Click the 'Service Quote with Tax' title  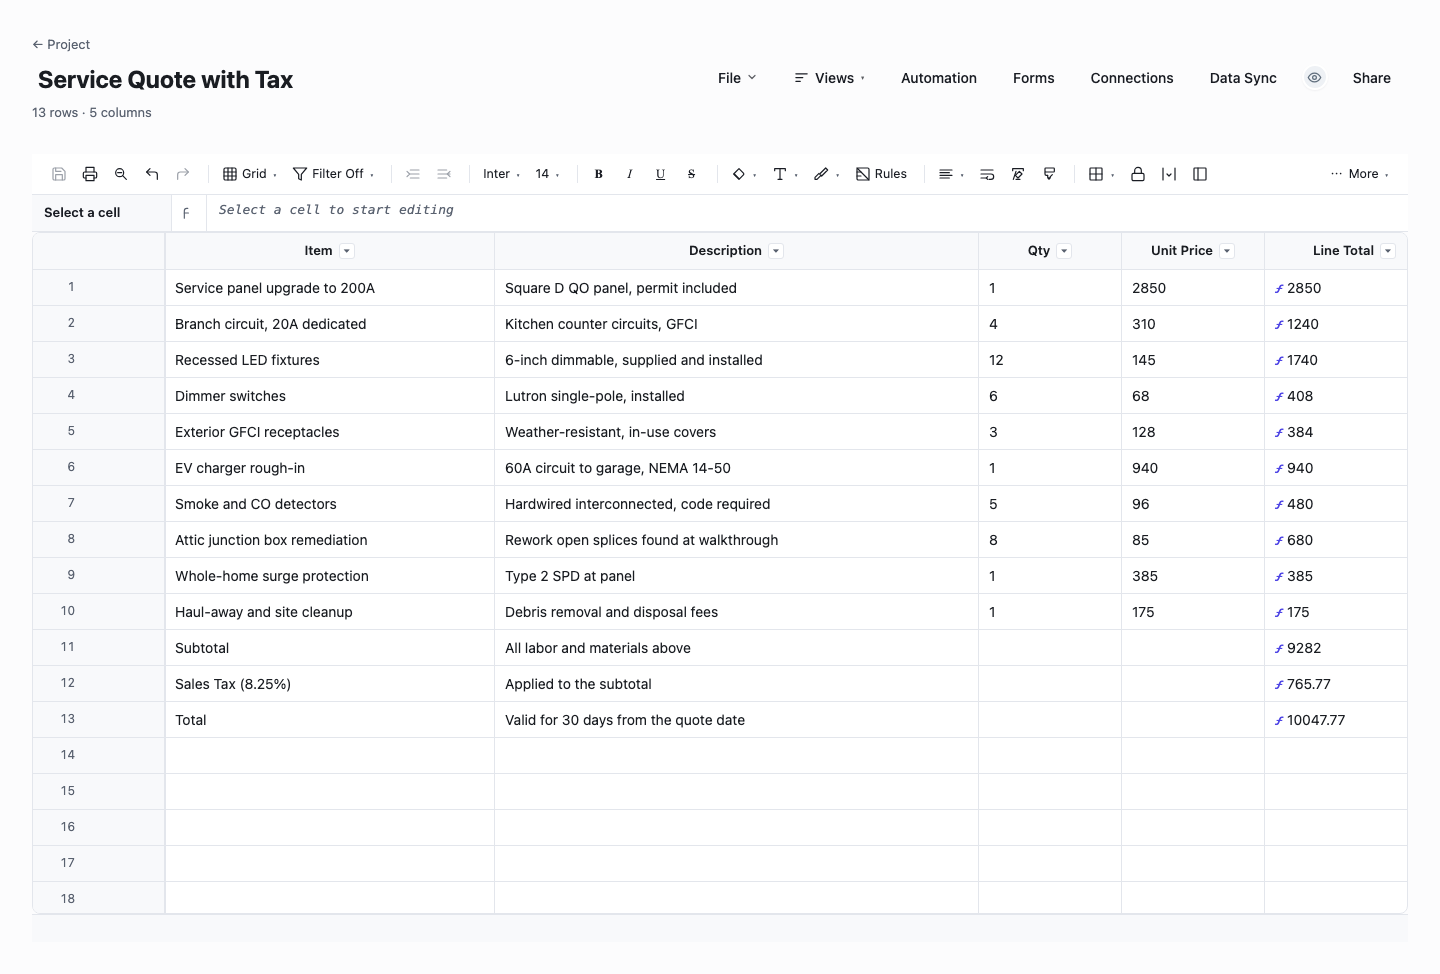165,80
